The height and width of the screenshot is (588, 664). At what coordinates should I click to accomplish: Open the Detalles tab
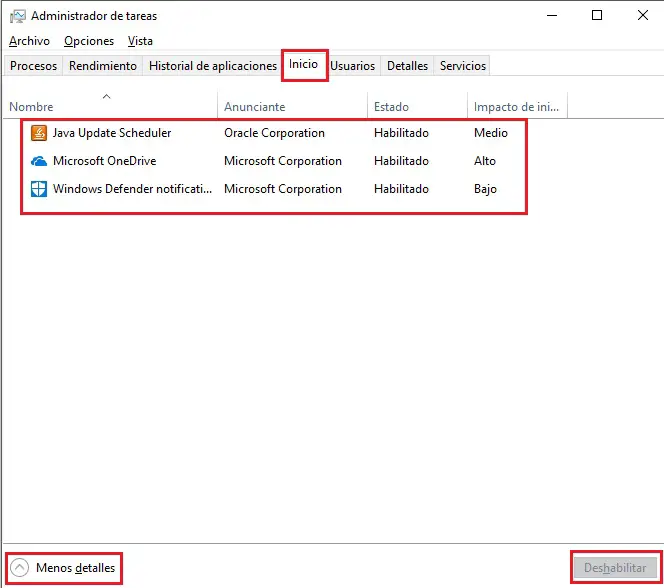coord(407,66)
